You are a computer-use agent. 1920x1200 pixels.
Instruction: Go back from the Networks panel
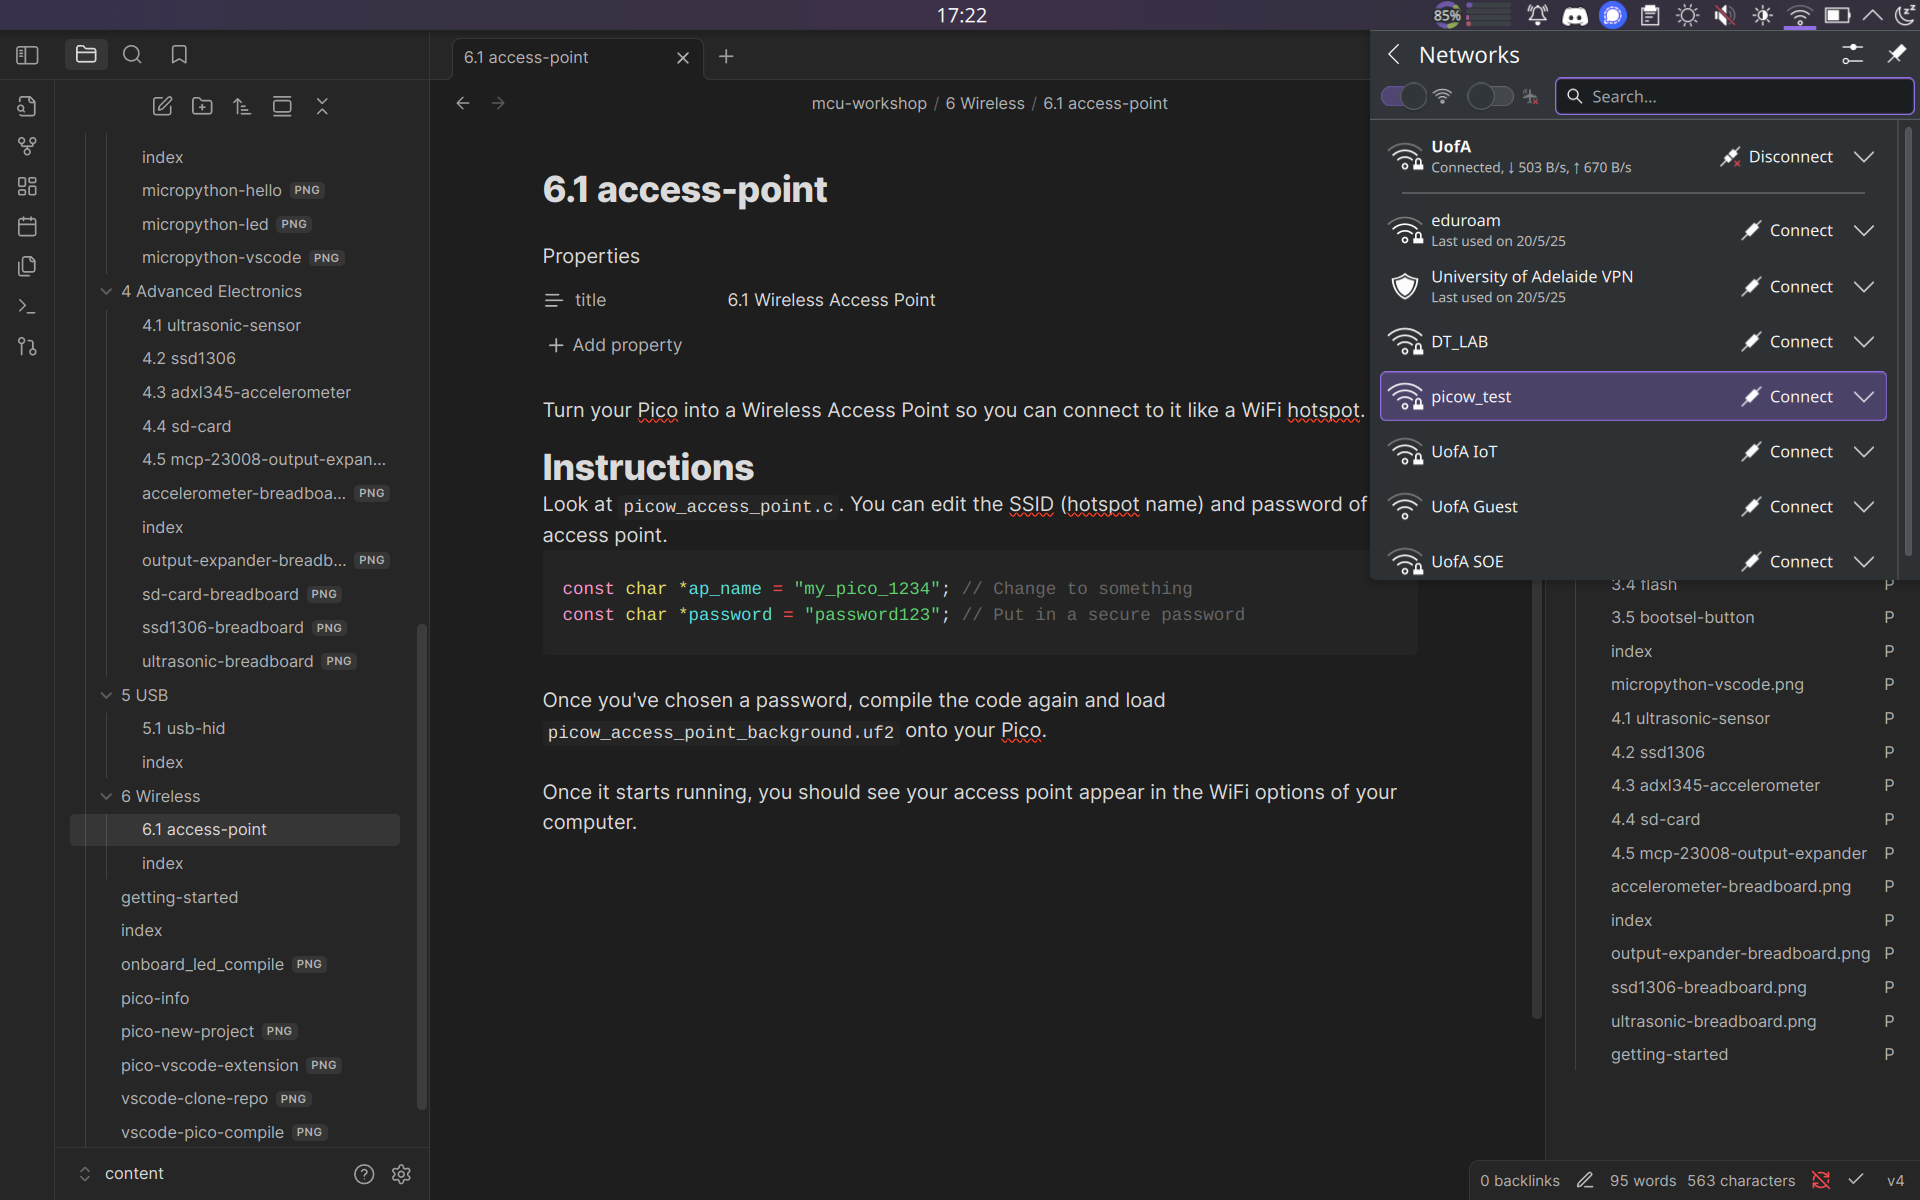1394,54
